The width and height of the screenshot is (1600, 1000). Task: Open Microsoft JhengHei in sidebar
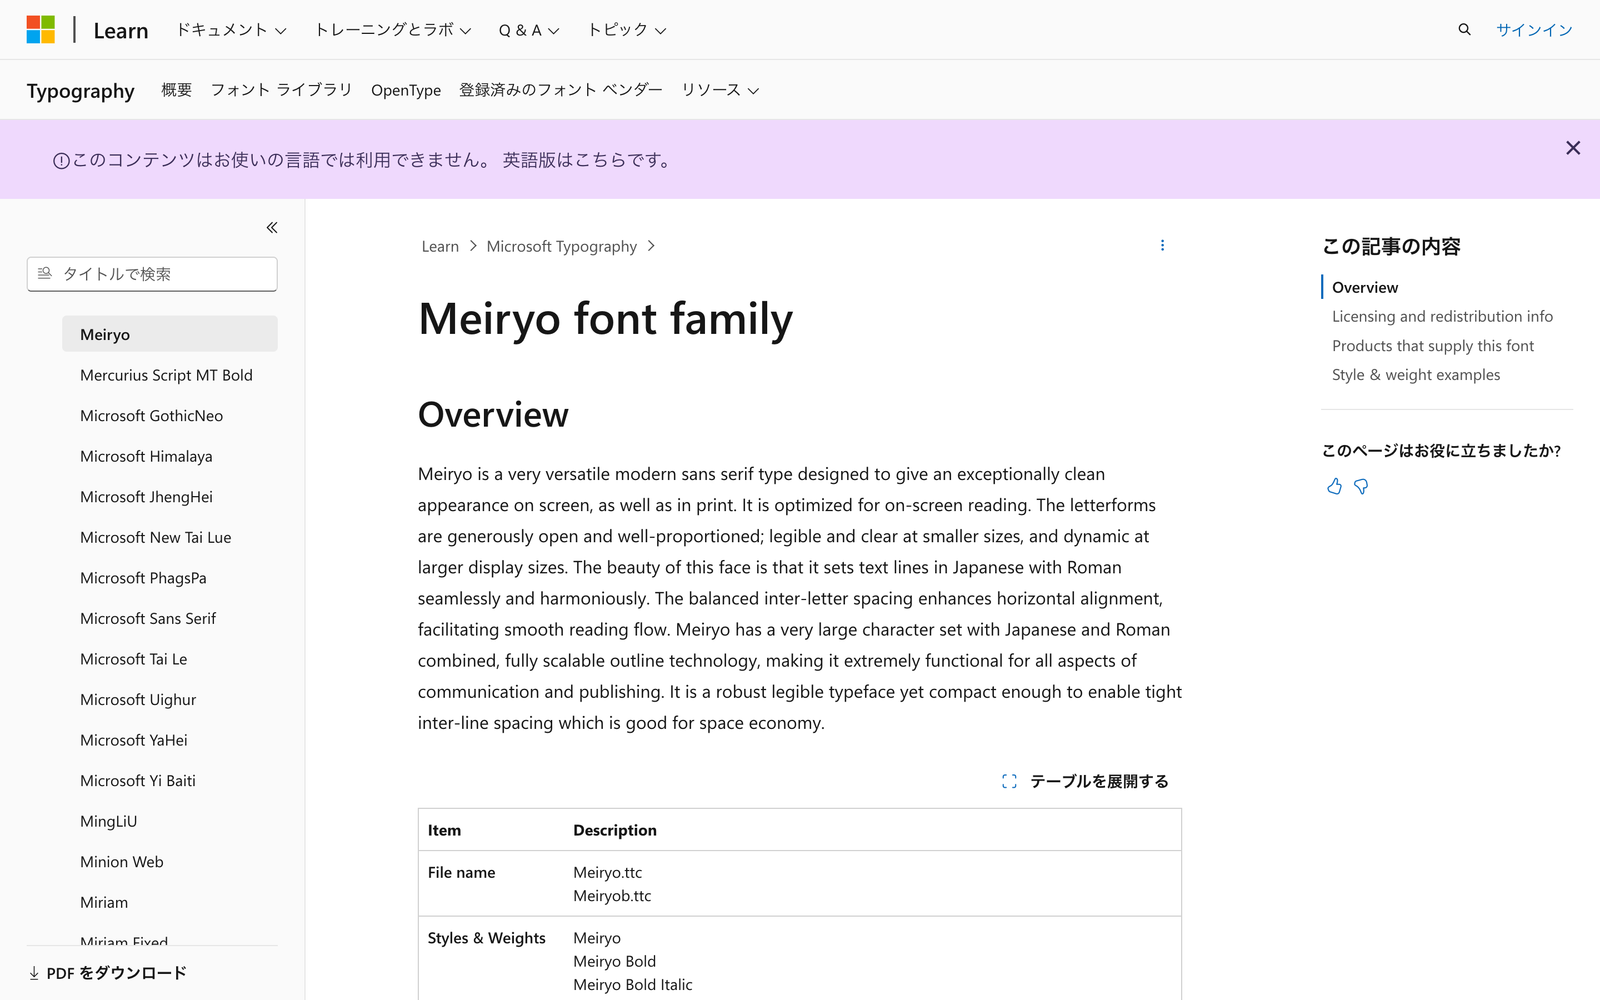(146, 497)
